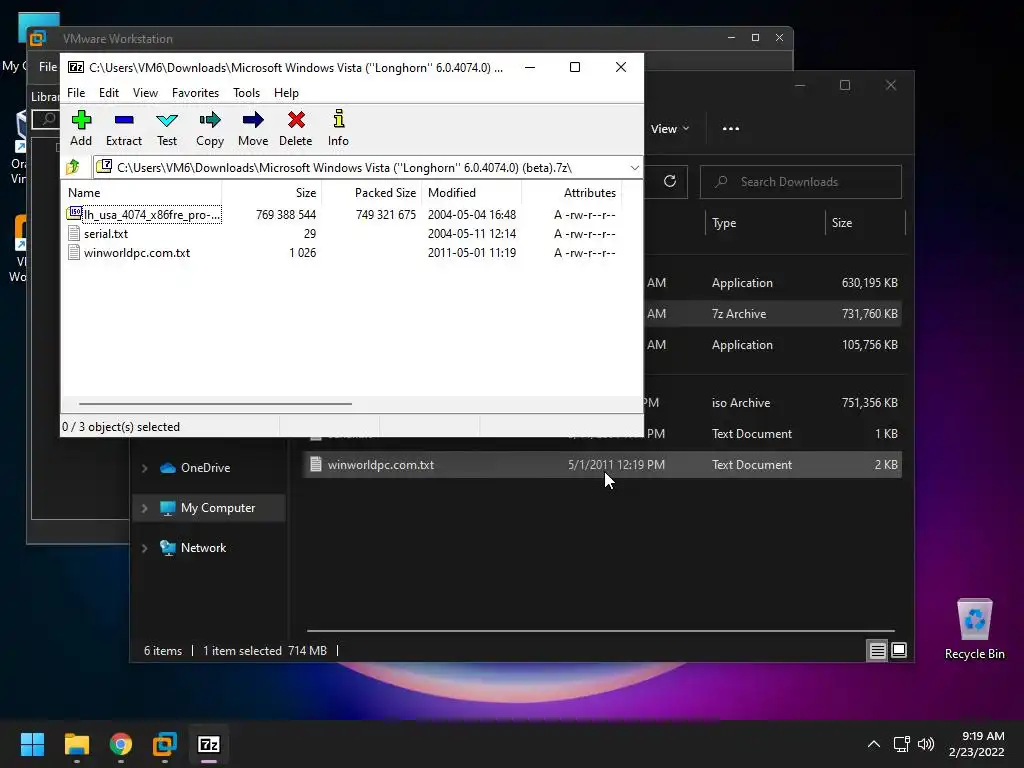Sort 7-Zip list by Size column

coord(272,193)
